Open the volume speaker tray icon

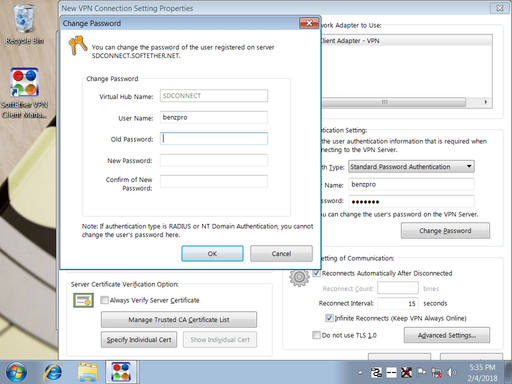tap(451, 373)
